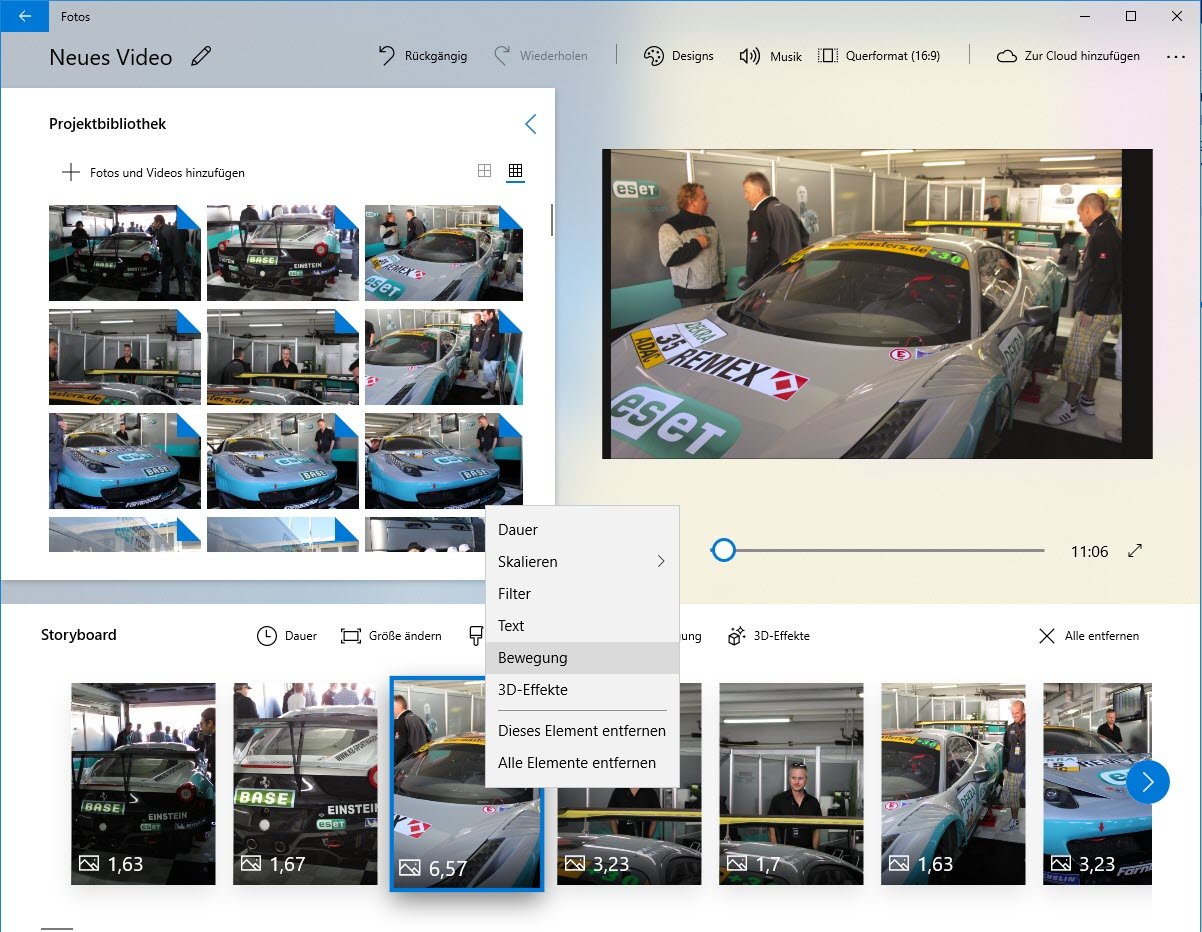
Task: Select the storyboard clip with duration 1,63 at the start
Action: [x=143, y=784]
